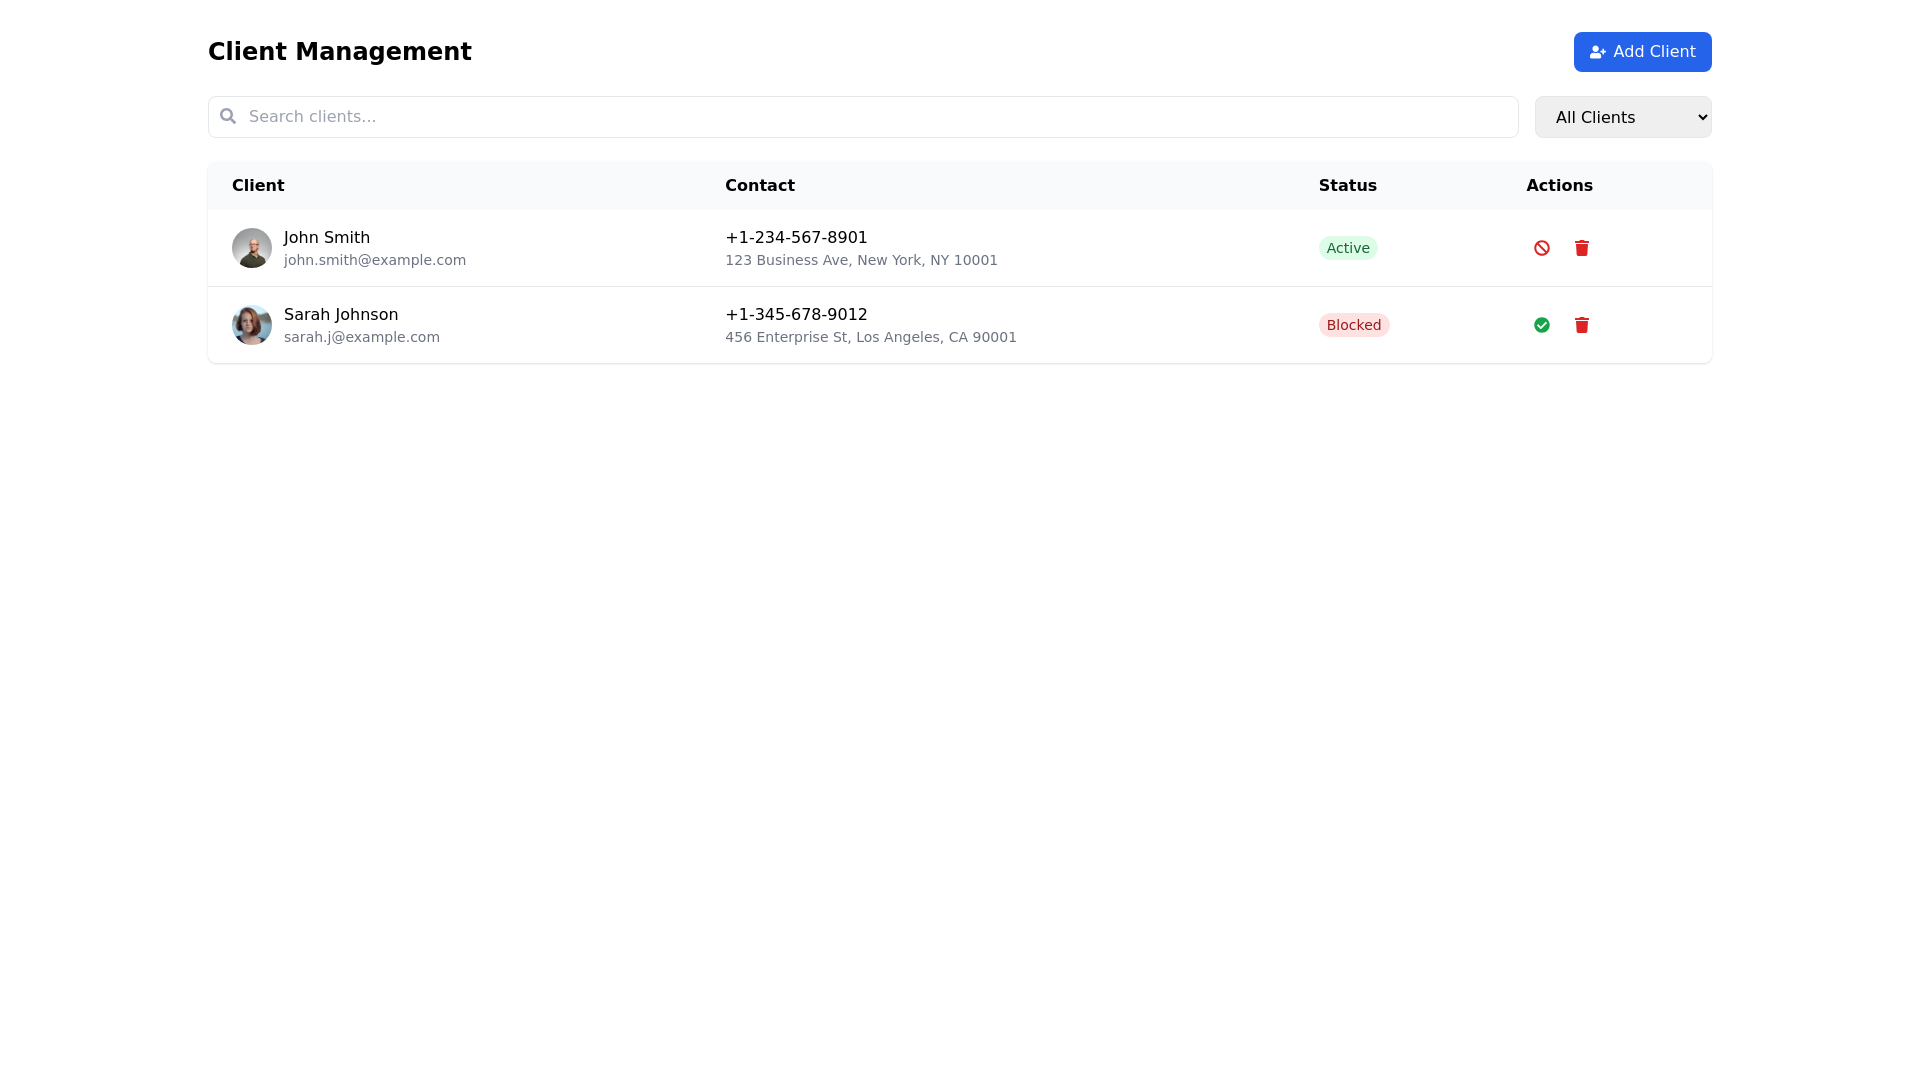Click the Client column header
Image resolution: width=1920 pixels, height=1080 pixels.
(258, 185)
